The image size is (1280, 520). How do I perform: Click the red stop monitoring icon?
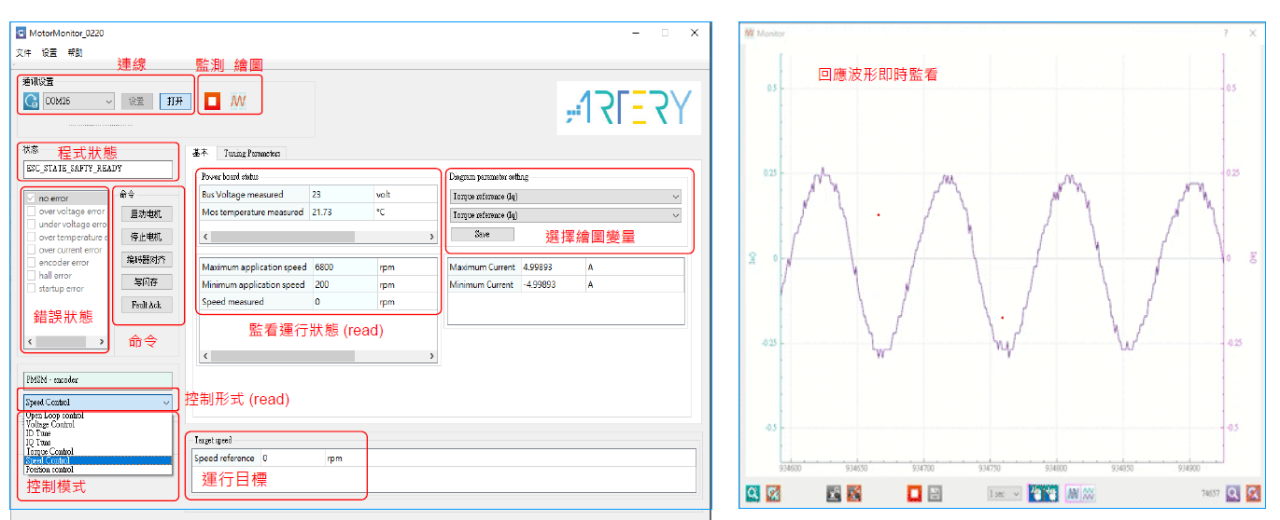point(212,101)
